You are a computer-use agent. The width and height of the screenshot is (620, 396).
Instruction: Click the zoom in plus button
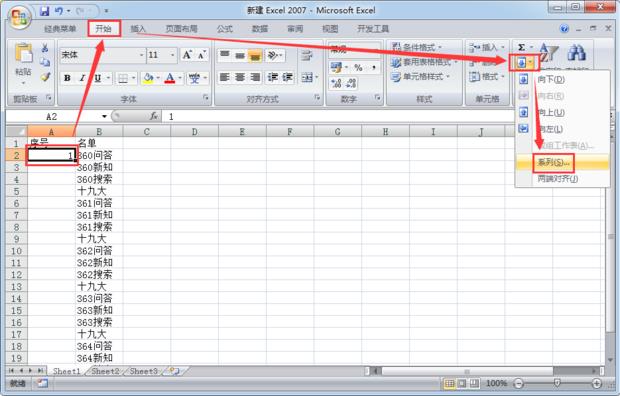pyautogui.click(x=597, y=383)
